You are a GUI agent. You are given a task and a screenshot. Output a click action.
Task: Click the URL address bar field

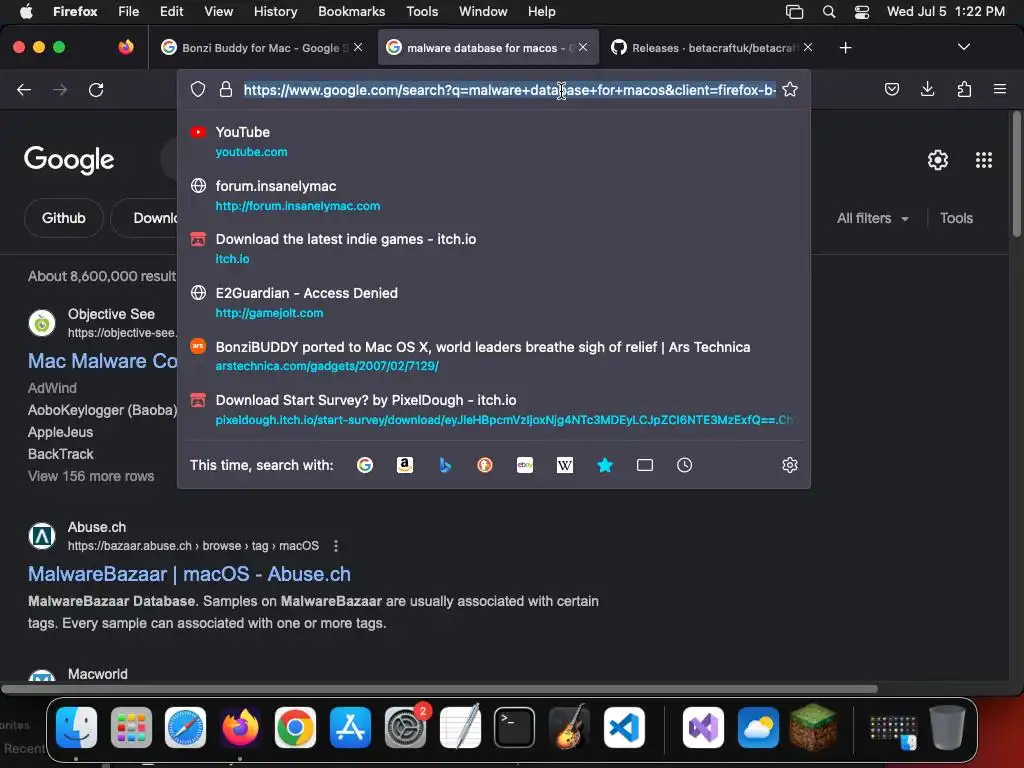(x=509, y=90)
